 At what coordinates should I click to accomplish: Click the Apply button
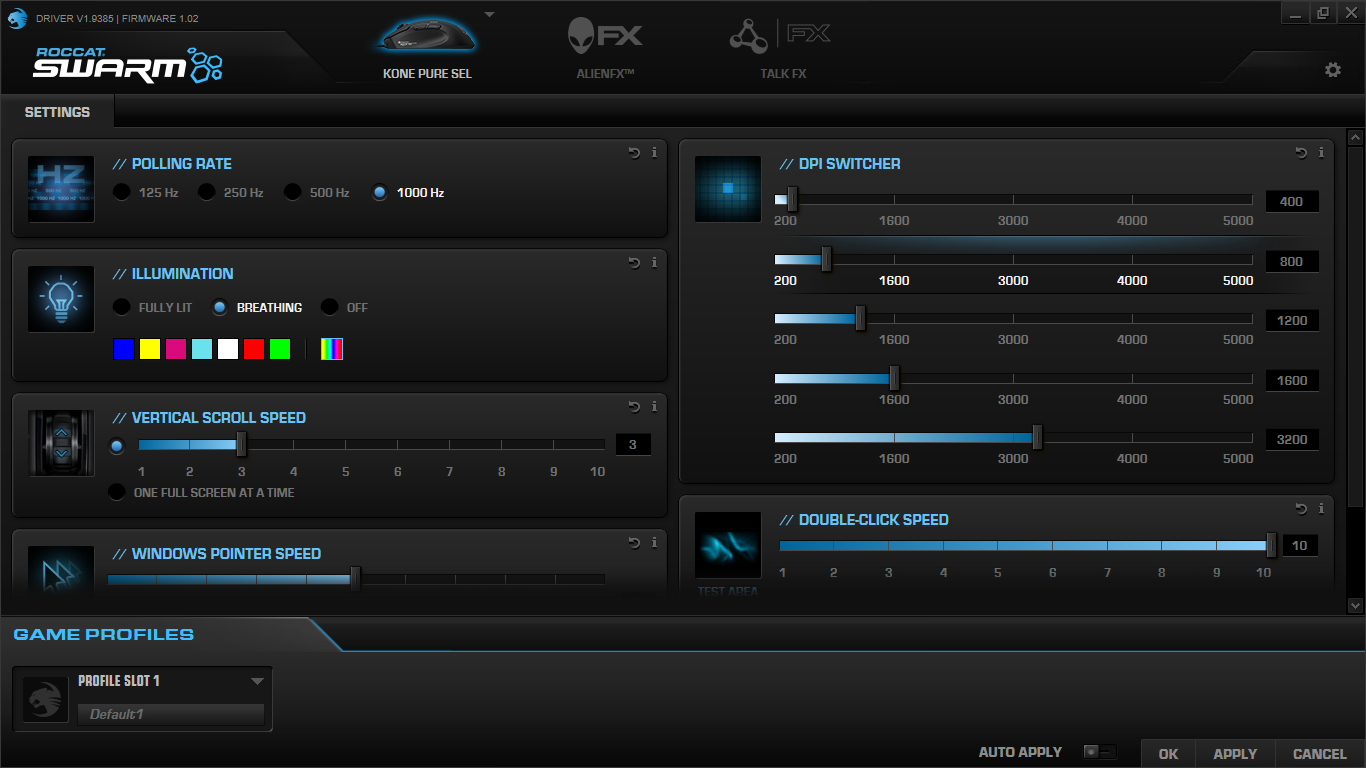click(1235, 754)
